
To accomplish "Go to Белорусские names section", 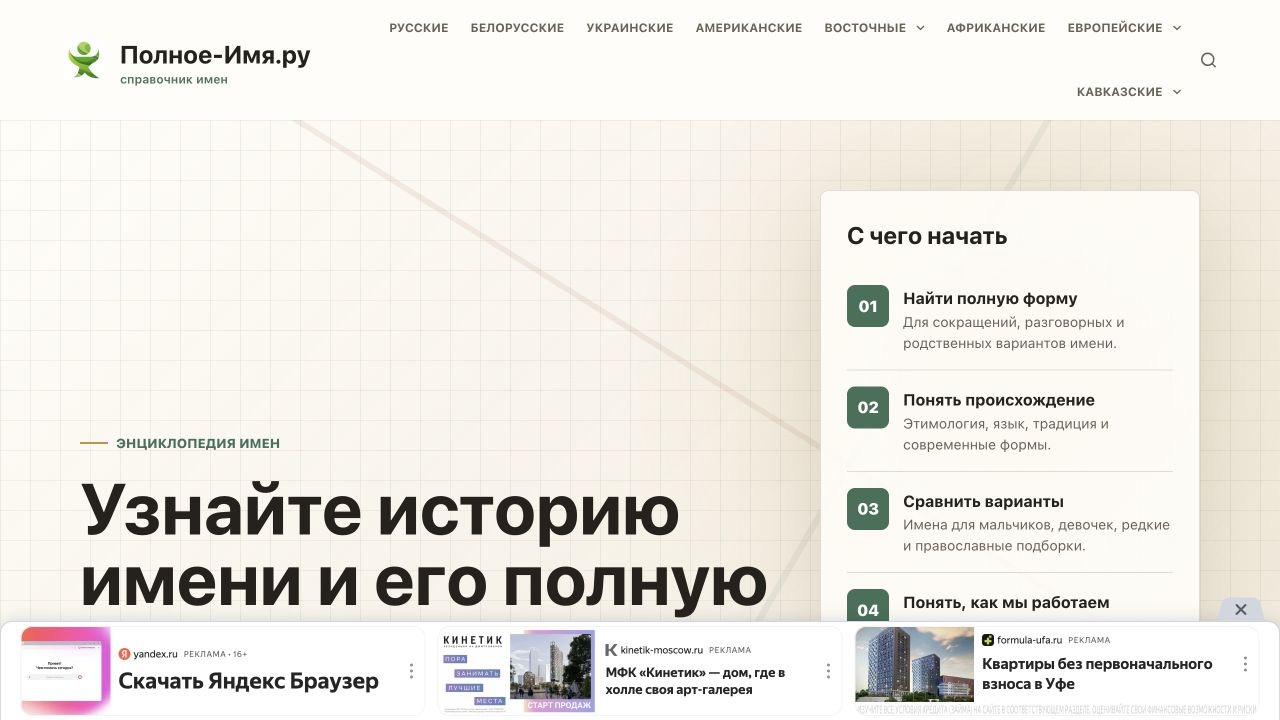I will click(x=517, y=28).
